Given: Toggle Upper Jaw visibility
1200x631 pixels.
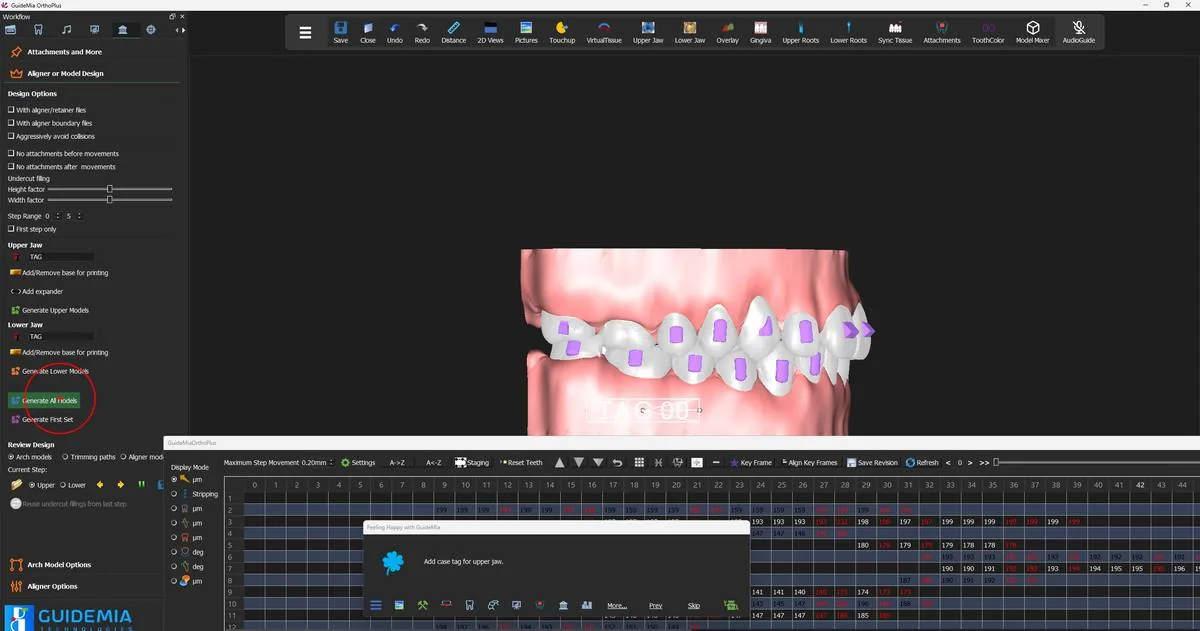Looking at the screenshot, I should coord(648,32).
